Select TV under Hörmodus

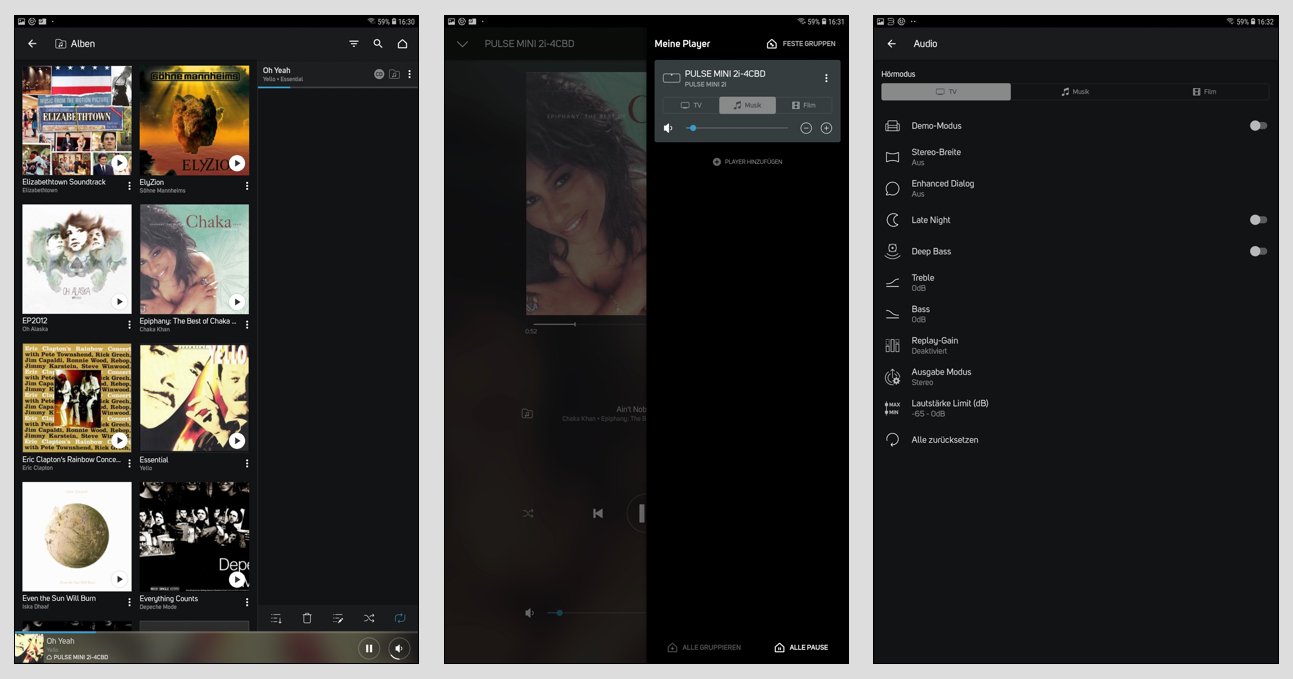click(x=946, y=92)
